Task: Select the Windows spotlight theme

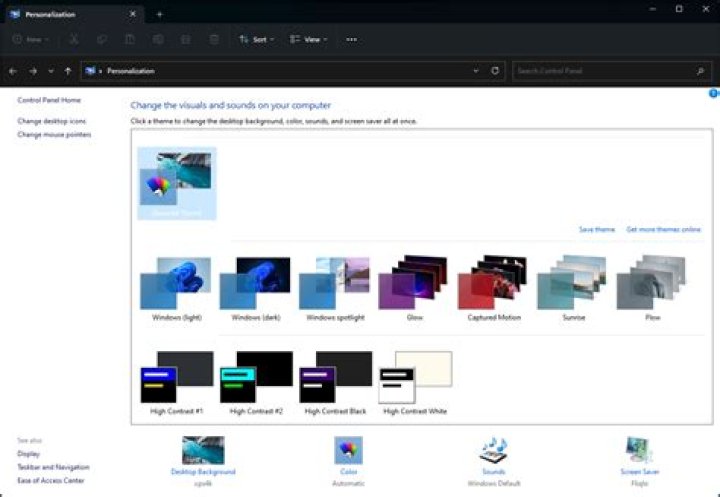Action: pyautogui.click(x=335, y=288)
